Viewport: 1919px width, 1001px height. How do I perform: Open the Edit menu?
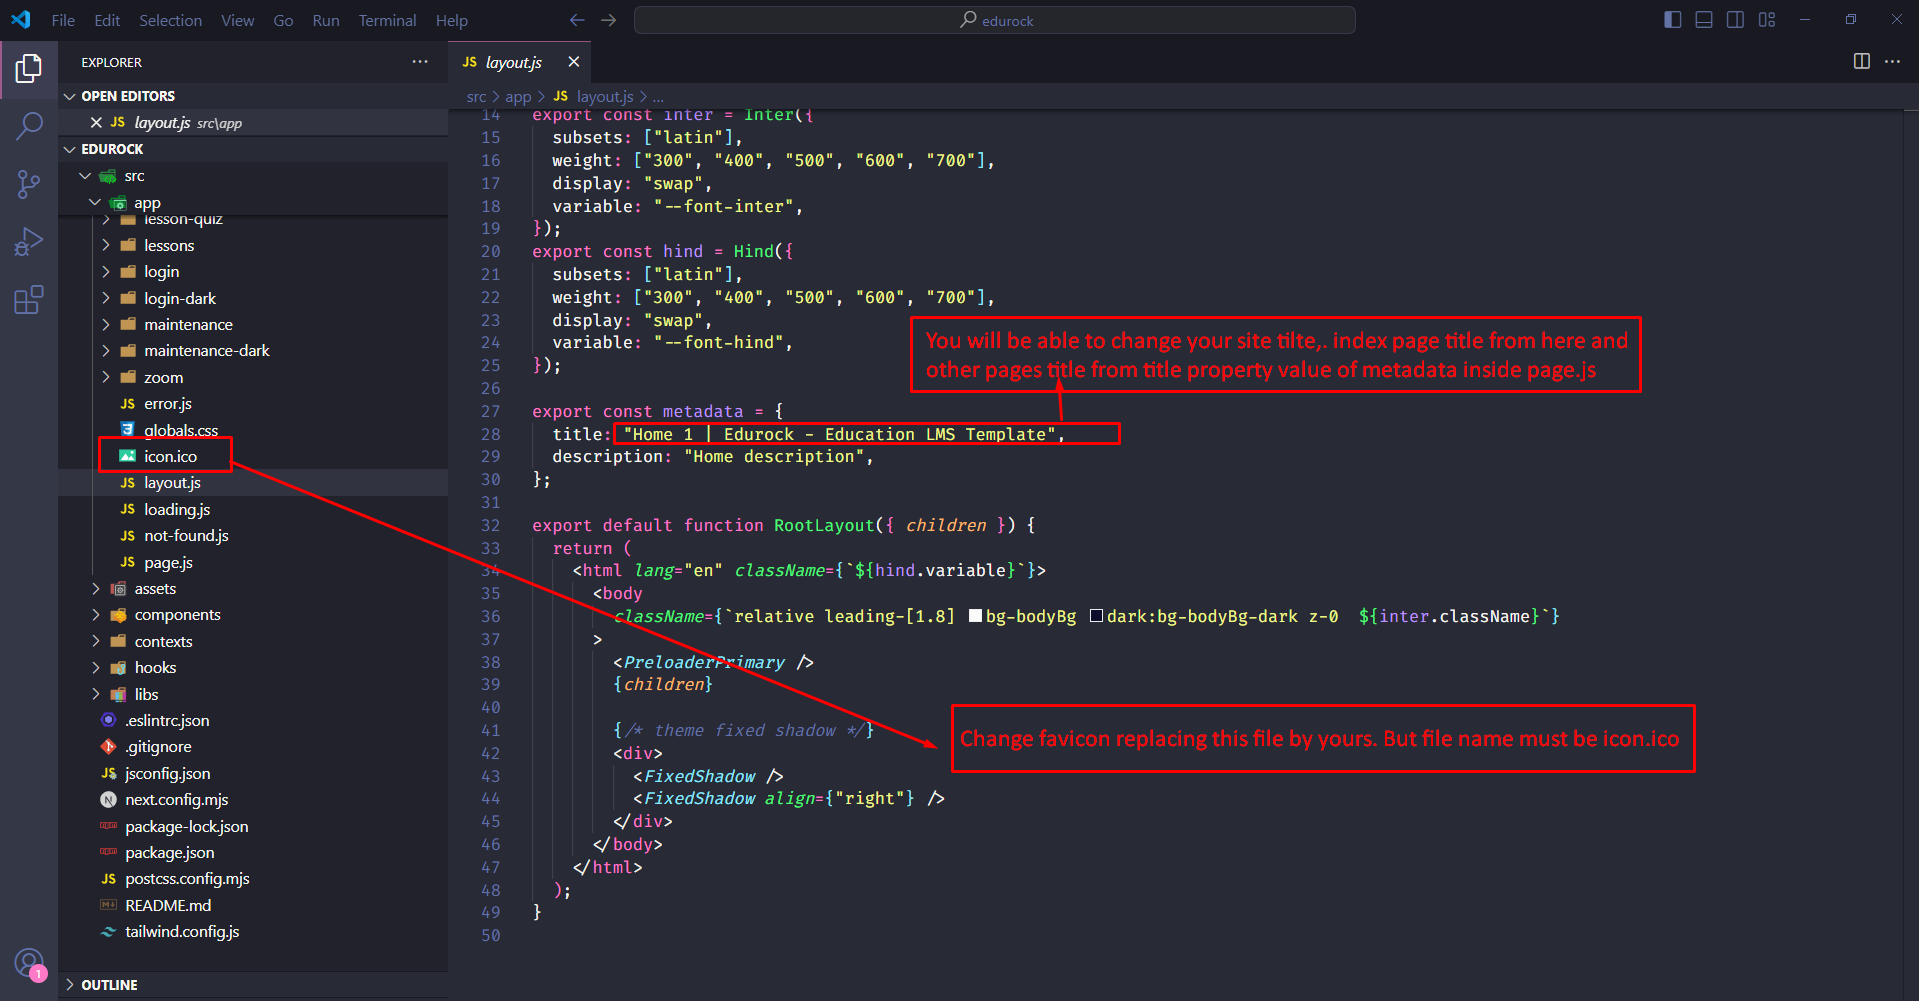pyautogui.click(x=107, y=20)
